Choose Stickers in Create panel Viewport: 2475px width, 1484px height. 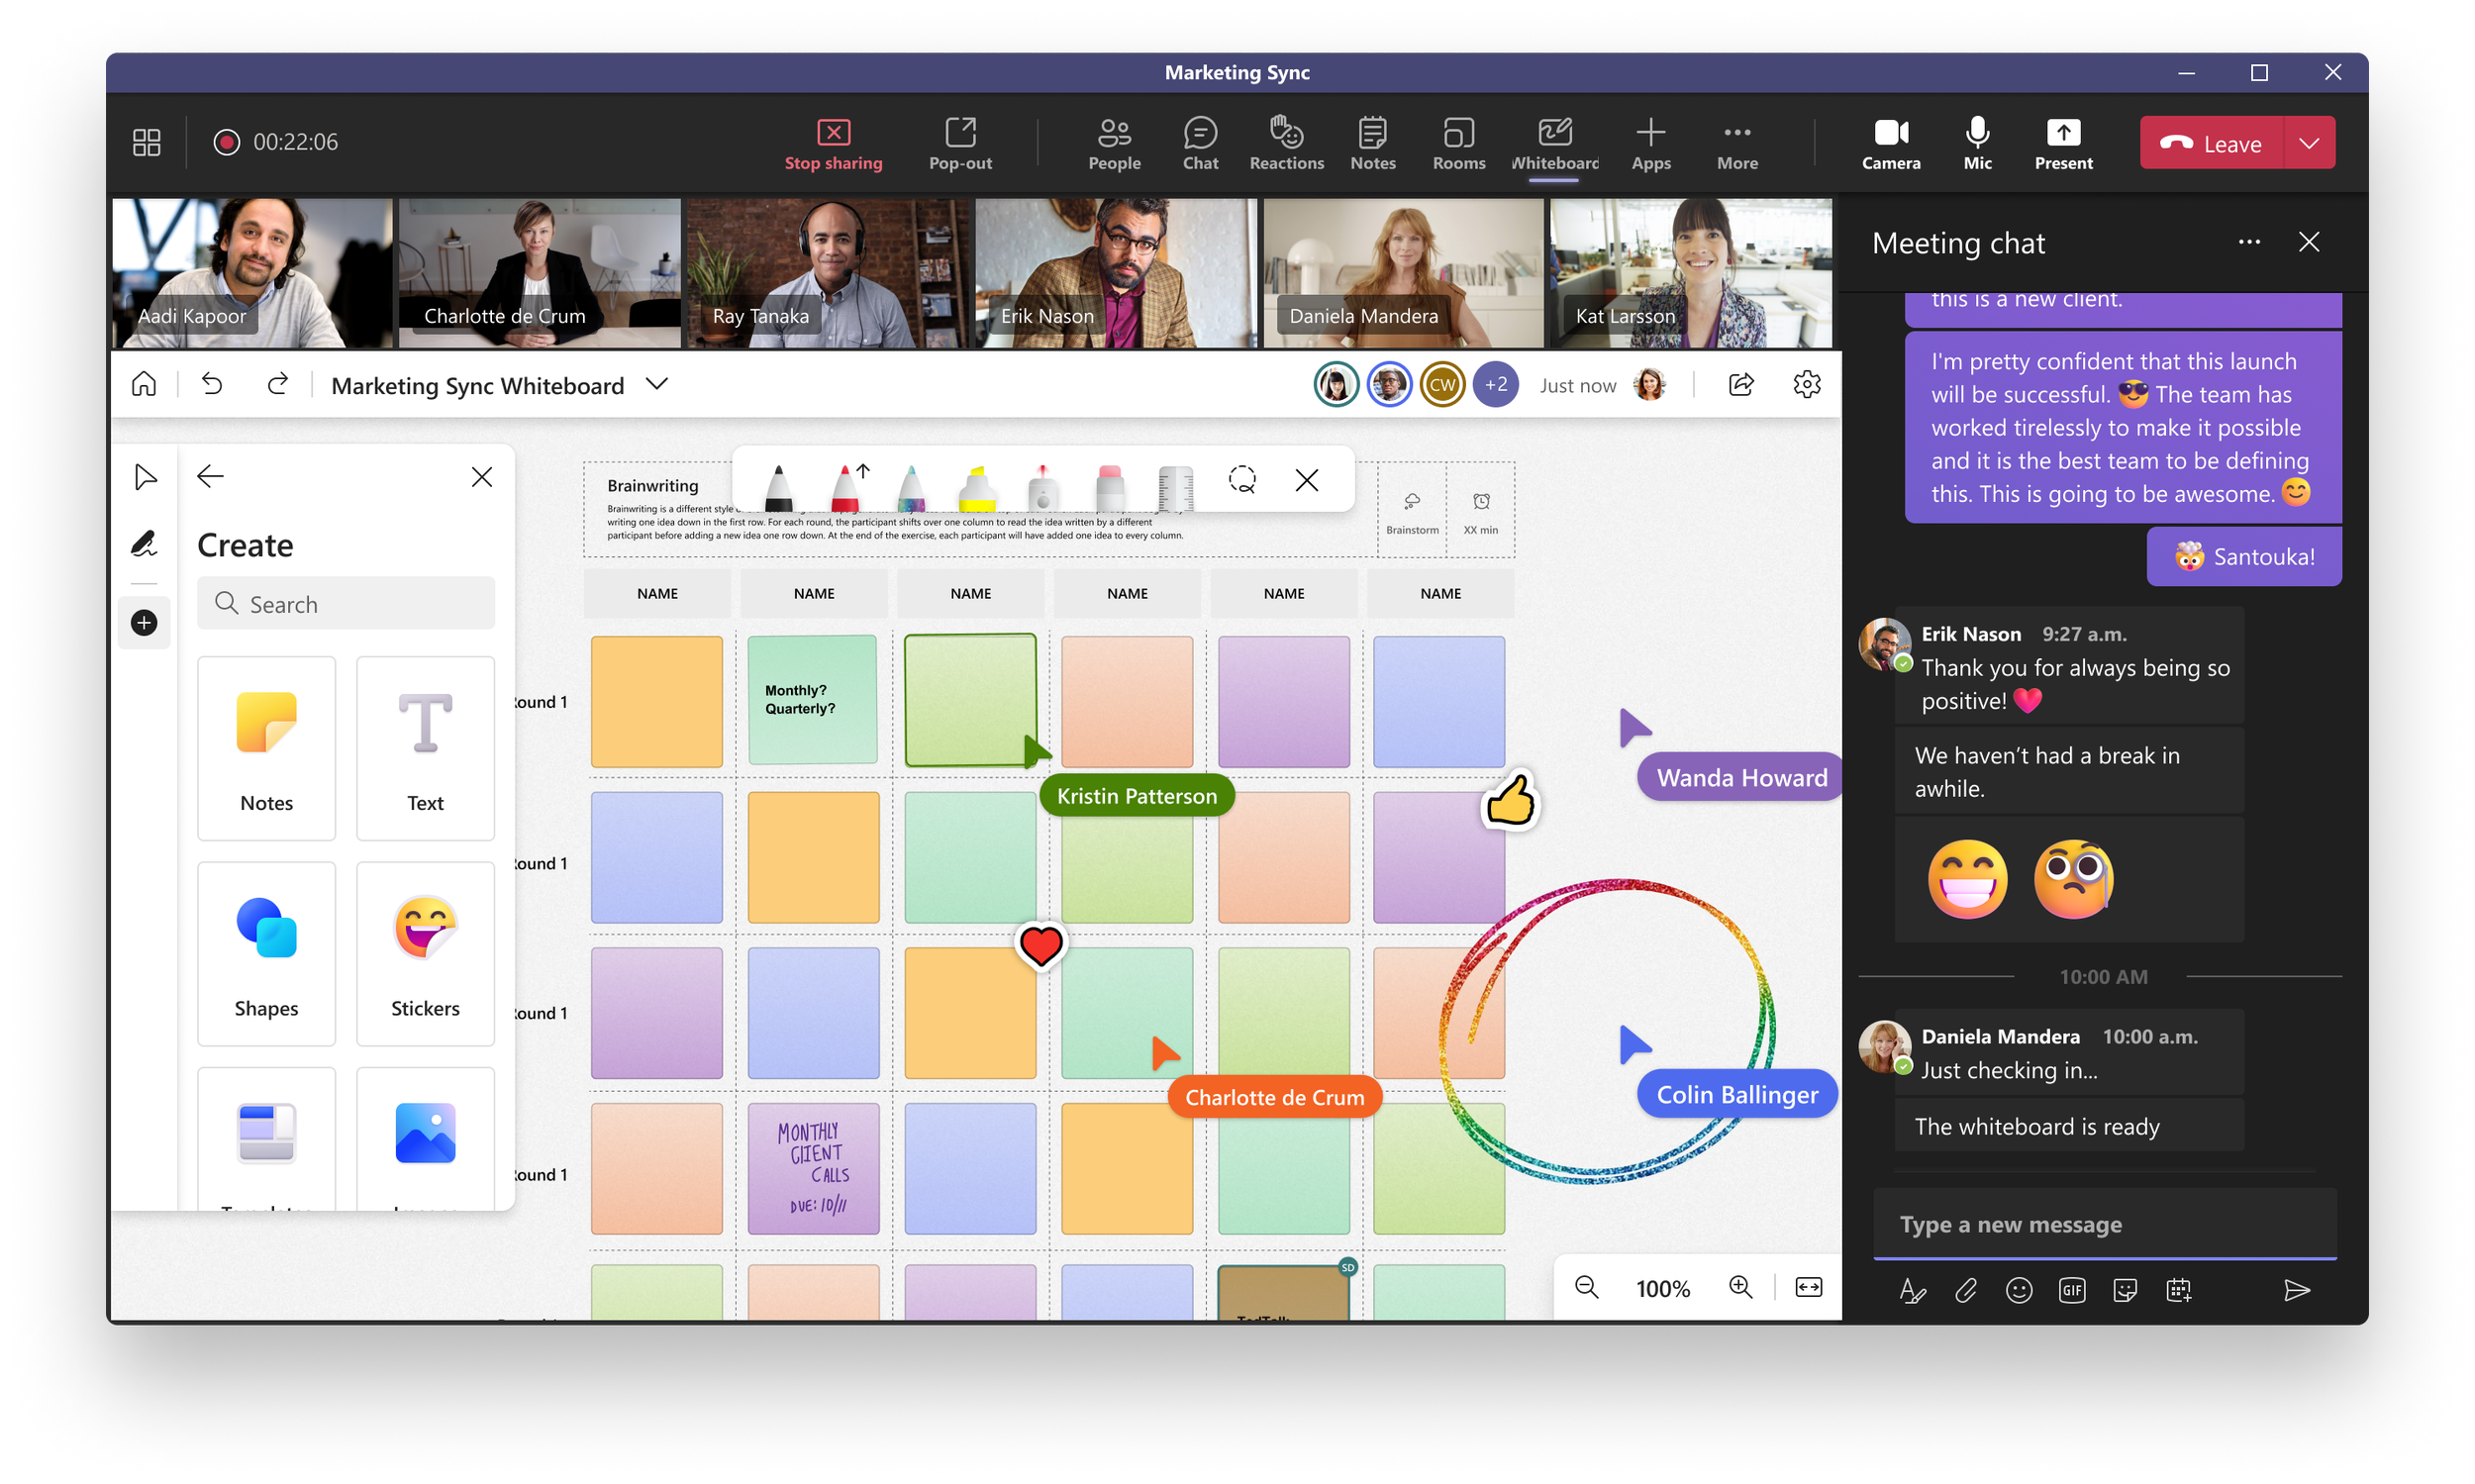tap(425, 953)
